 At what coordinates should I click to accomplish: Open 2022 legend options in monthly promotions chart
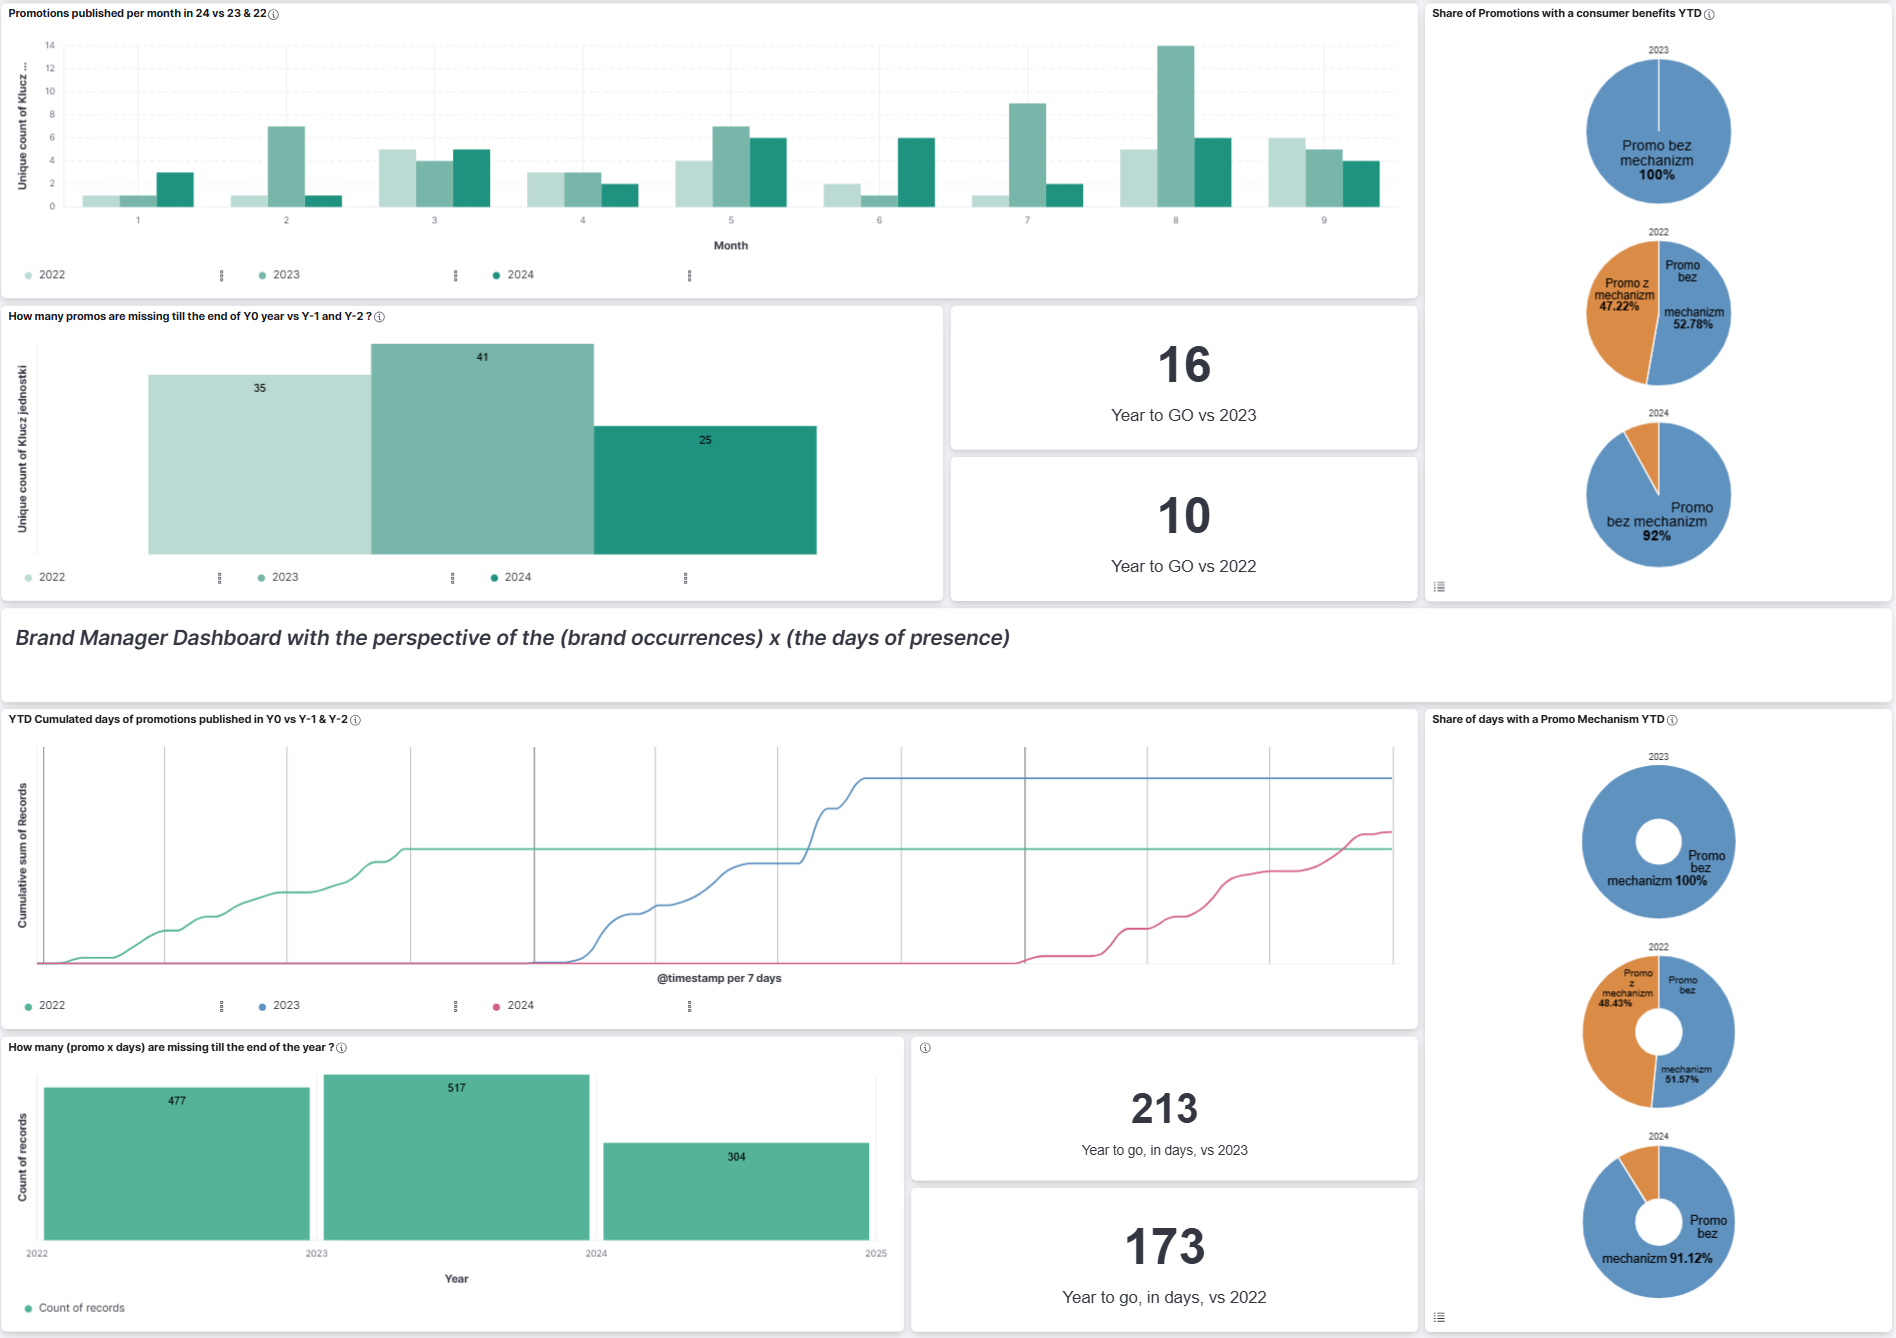click(221, 276)
